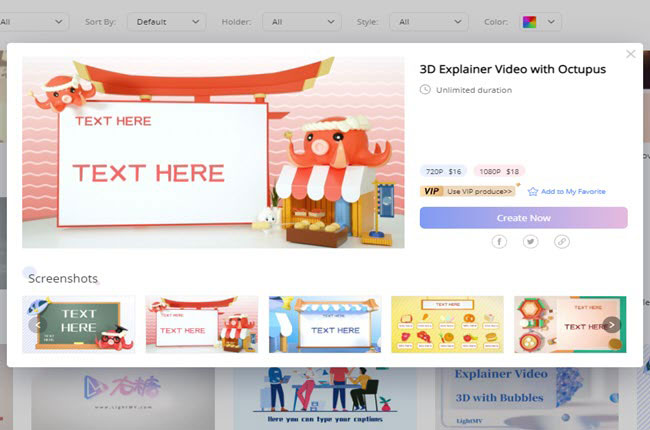The height and width of the screenshot is (430, 650).
Task: Click Add to My Favorite link
Action: [573, 192]
